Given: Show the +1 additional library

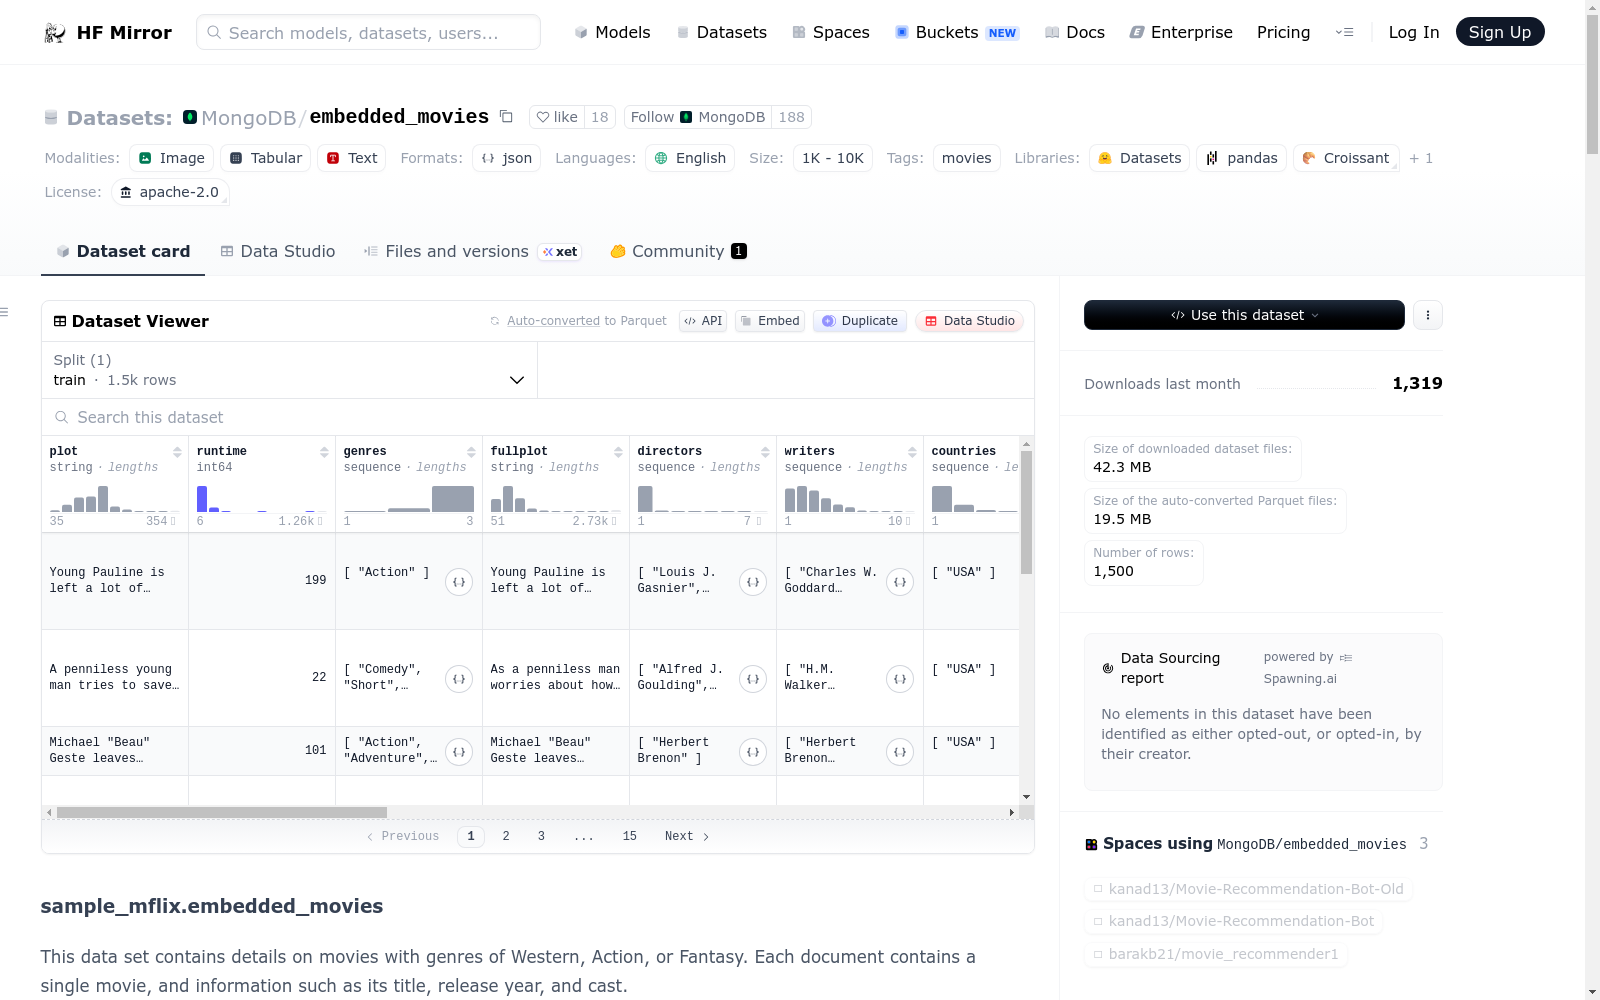Looking at the screenshot, I should [x=1421, y=158].
